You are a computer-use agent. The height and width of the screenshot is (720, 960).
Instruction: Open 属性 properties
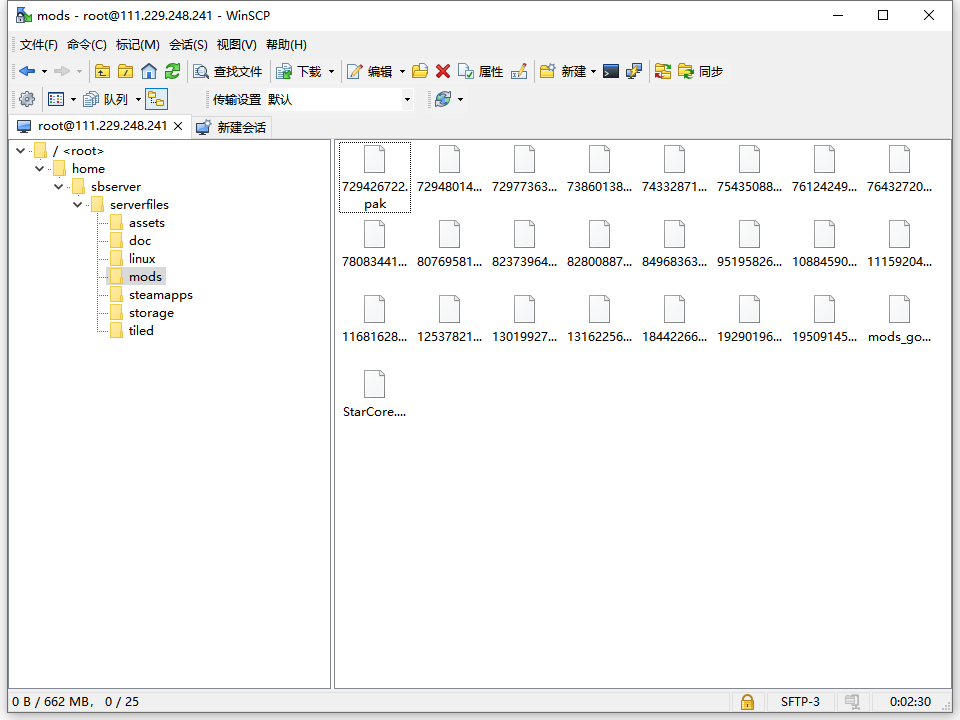tap(481, 72)
